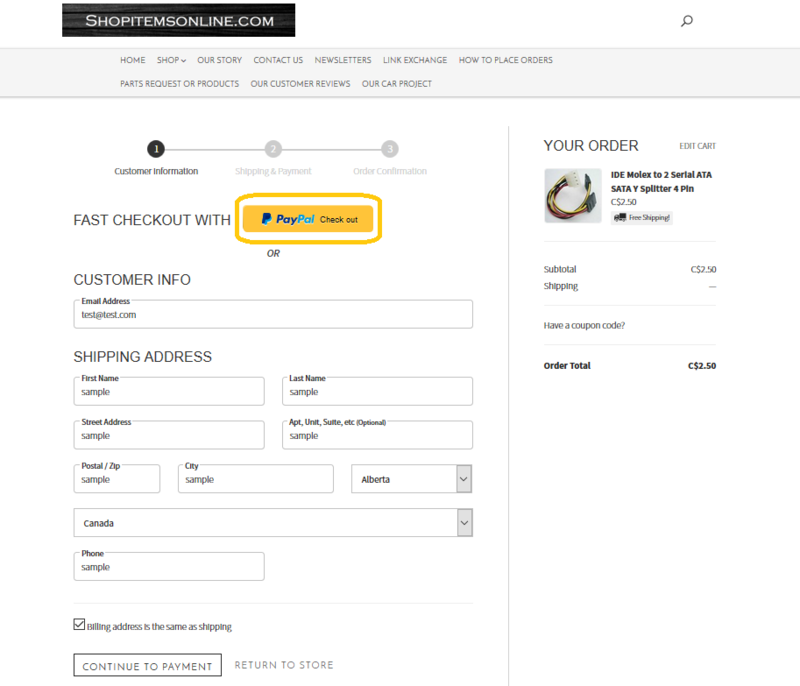Viewport: 800px width, 686px height.
Task: Expand the Shop menu dropdown
Action: point(171,60)
